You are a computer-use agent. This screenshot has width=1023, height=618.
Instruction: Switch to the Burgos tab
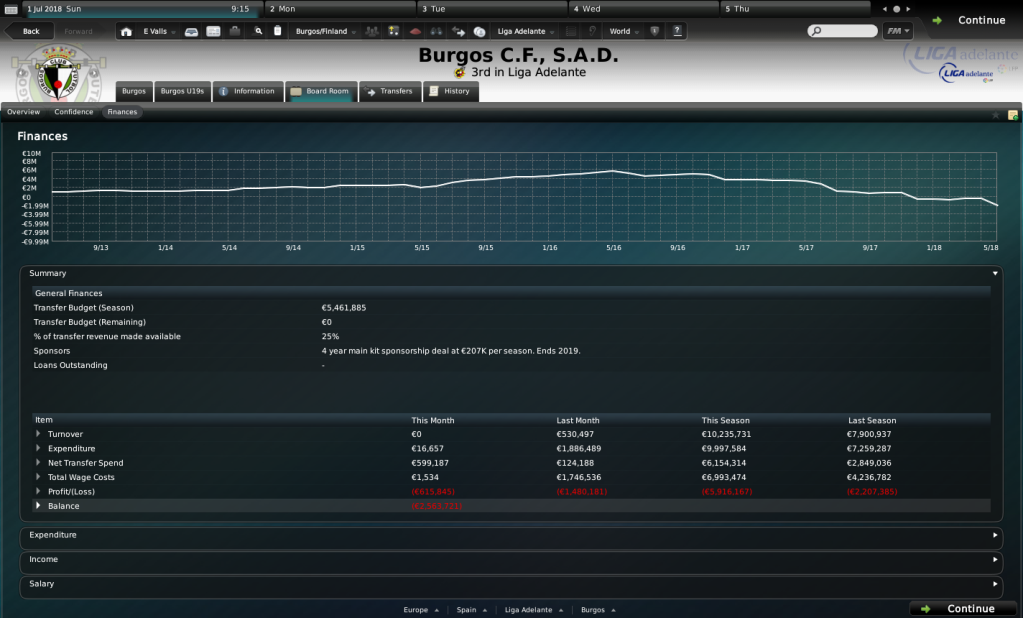pos(134,91)
